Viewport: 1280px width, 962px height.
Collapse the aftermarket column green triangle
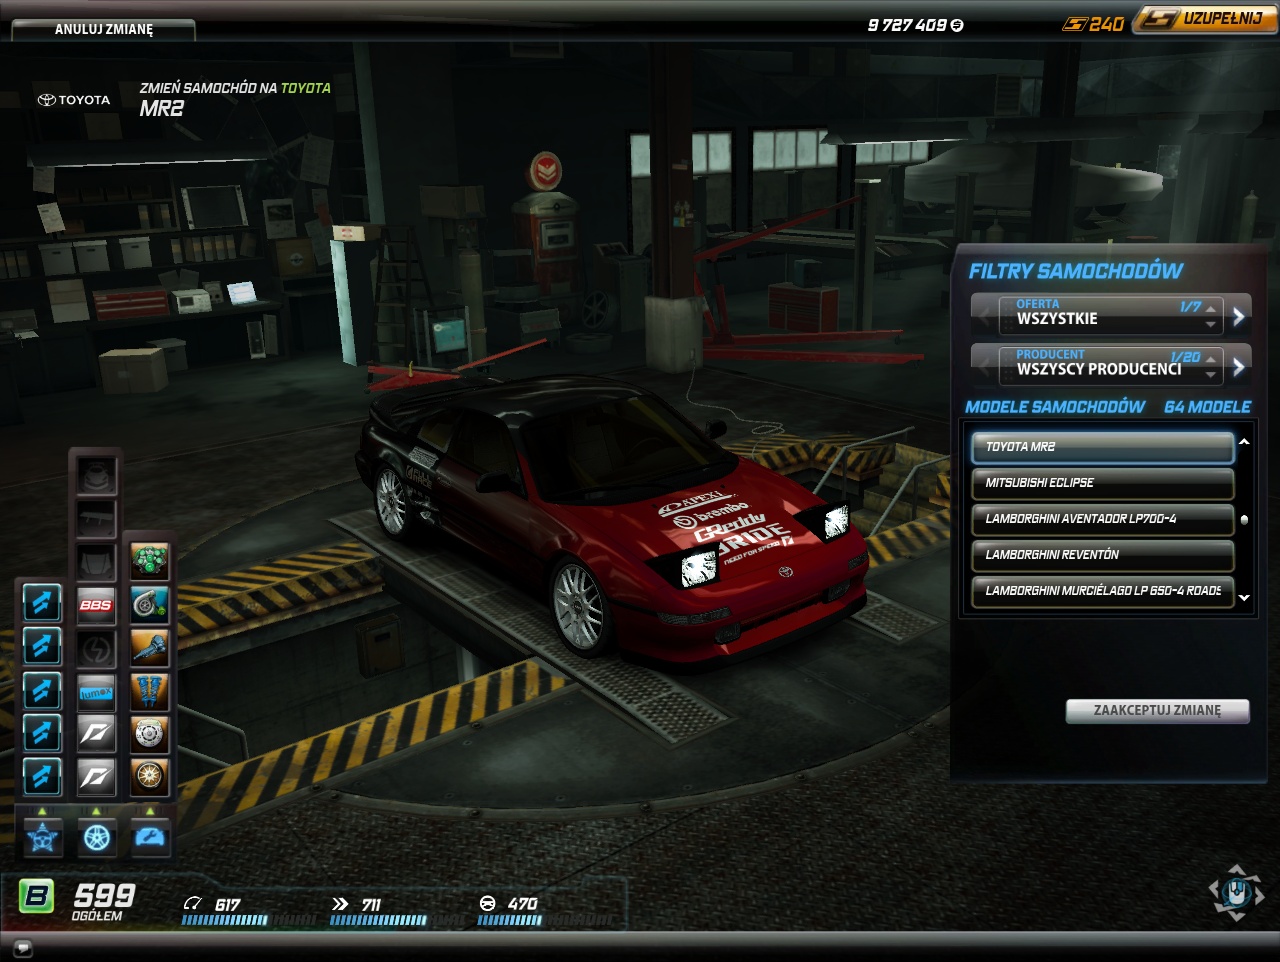[96, 811]
